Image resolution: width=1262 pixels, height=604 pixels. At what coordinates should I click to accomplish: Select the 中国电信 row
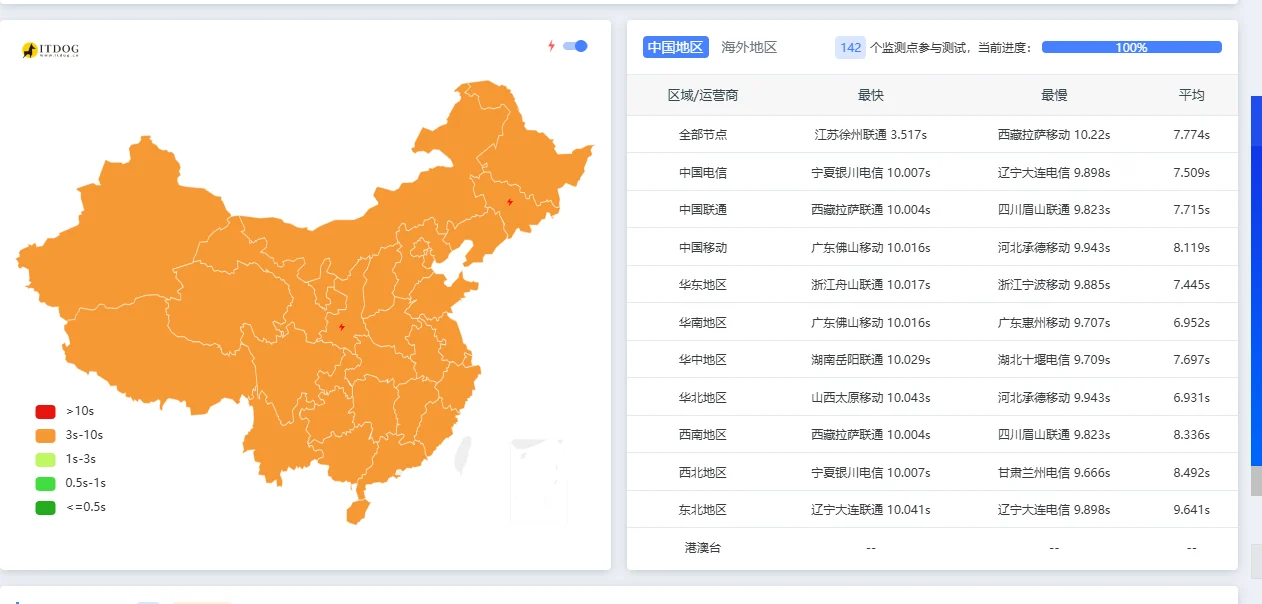[702, 172]
